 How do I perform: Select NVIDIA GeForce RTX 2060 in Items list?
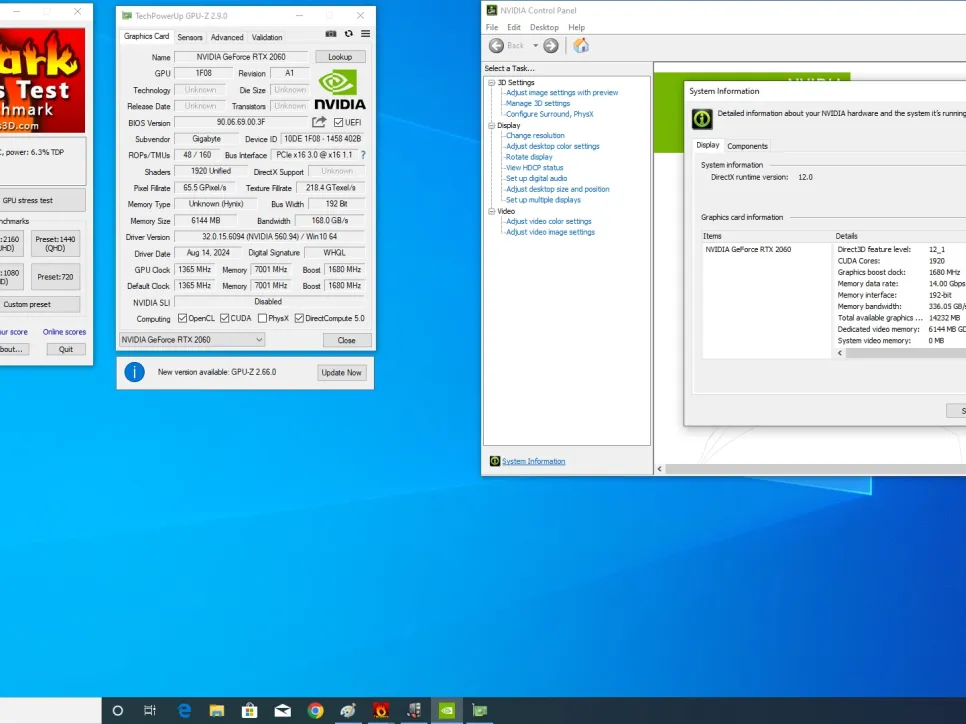pyautogui.click(x=748, y=250)
